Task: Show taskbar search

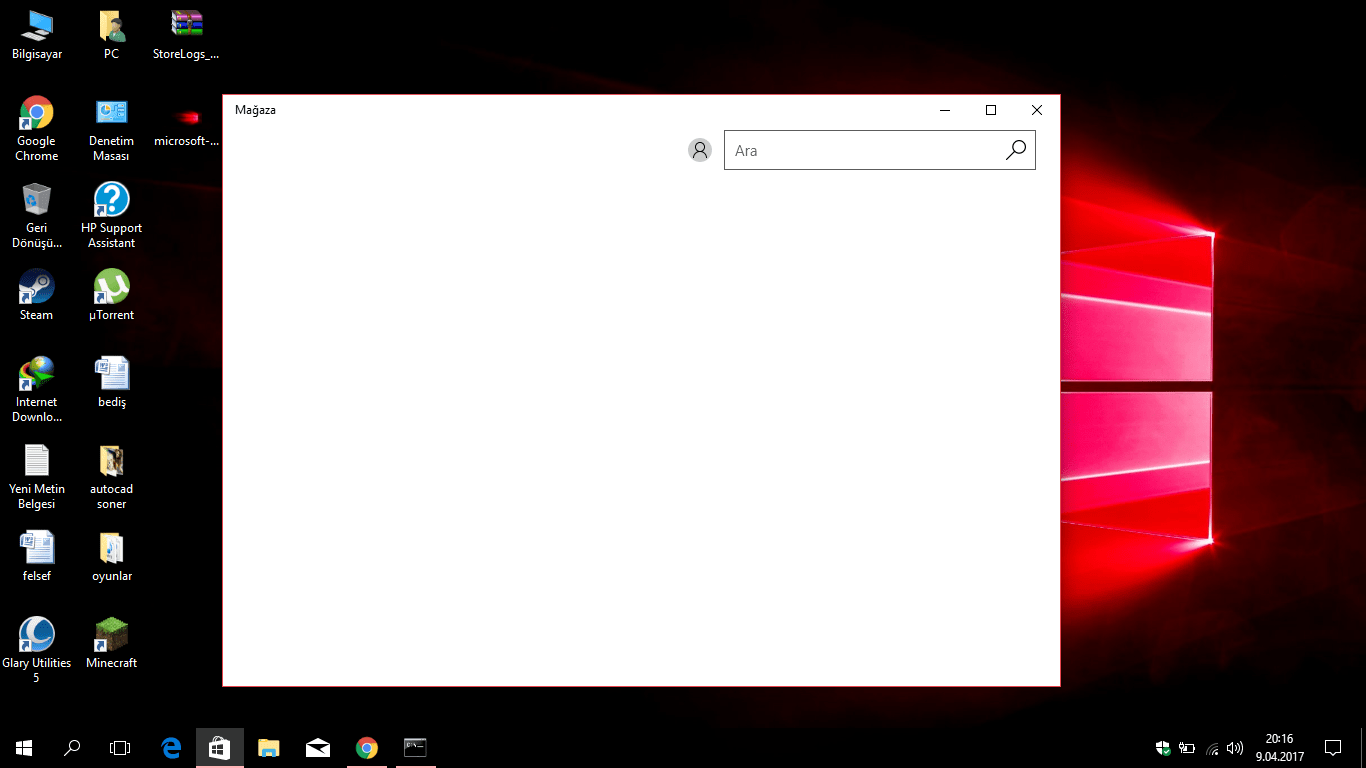Action: (x=71, y=747)
